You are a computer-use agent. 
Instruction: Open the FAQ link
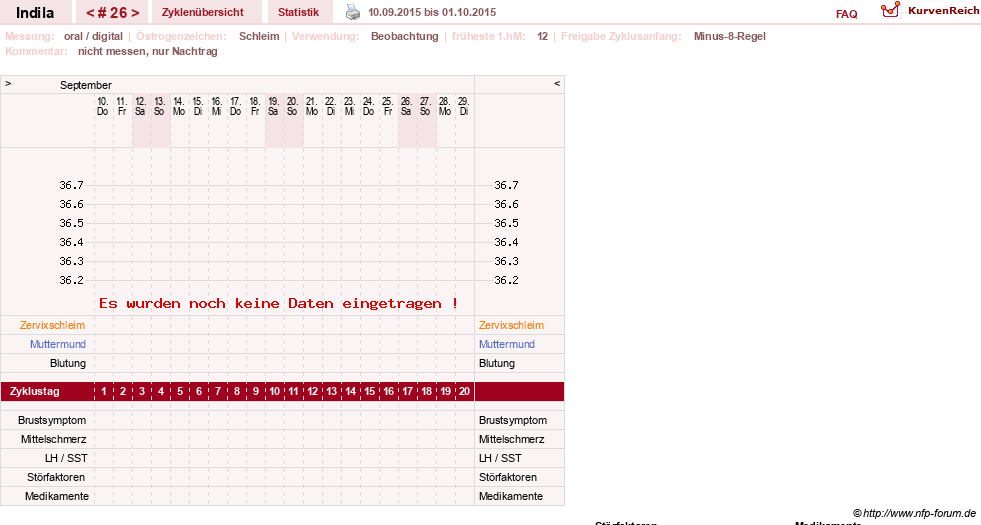click(846, 14)
